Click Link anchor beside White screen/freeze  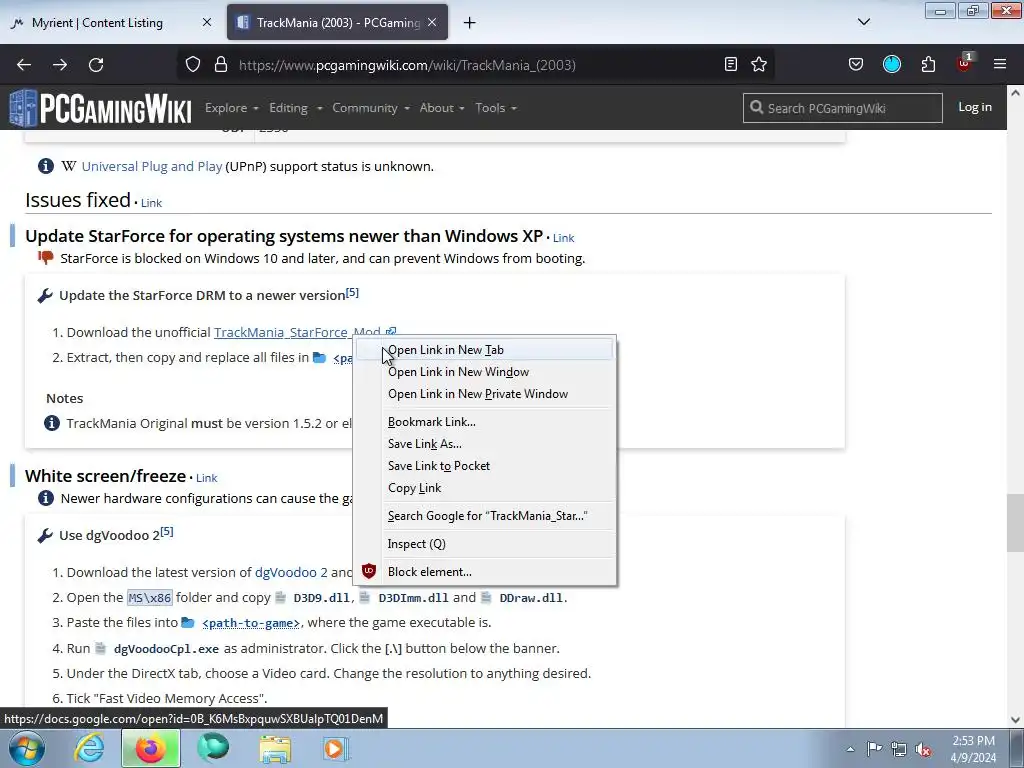coord(206,478)
